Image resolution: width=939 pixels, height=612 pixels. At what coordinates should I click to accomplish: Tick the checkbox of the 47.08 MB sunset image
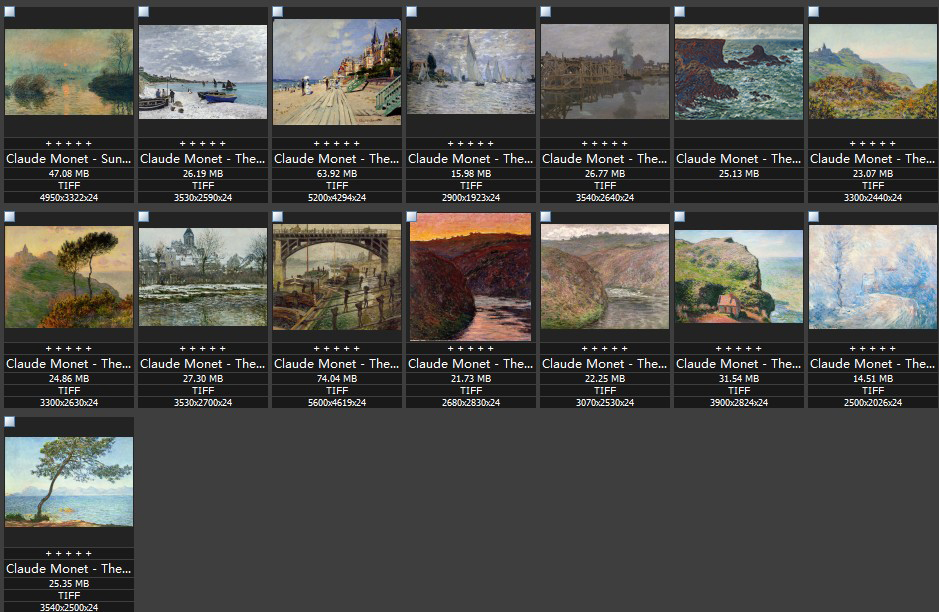tap(10, 11)
